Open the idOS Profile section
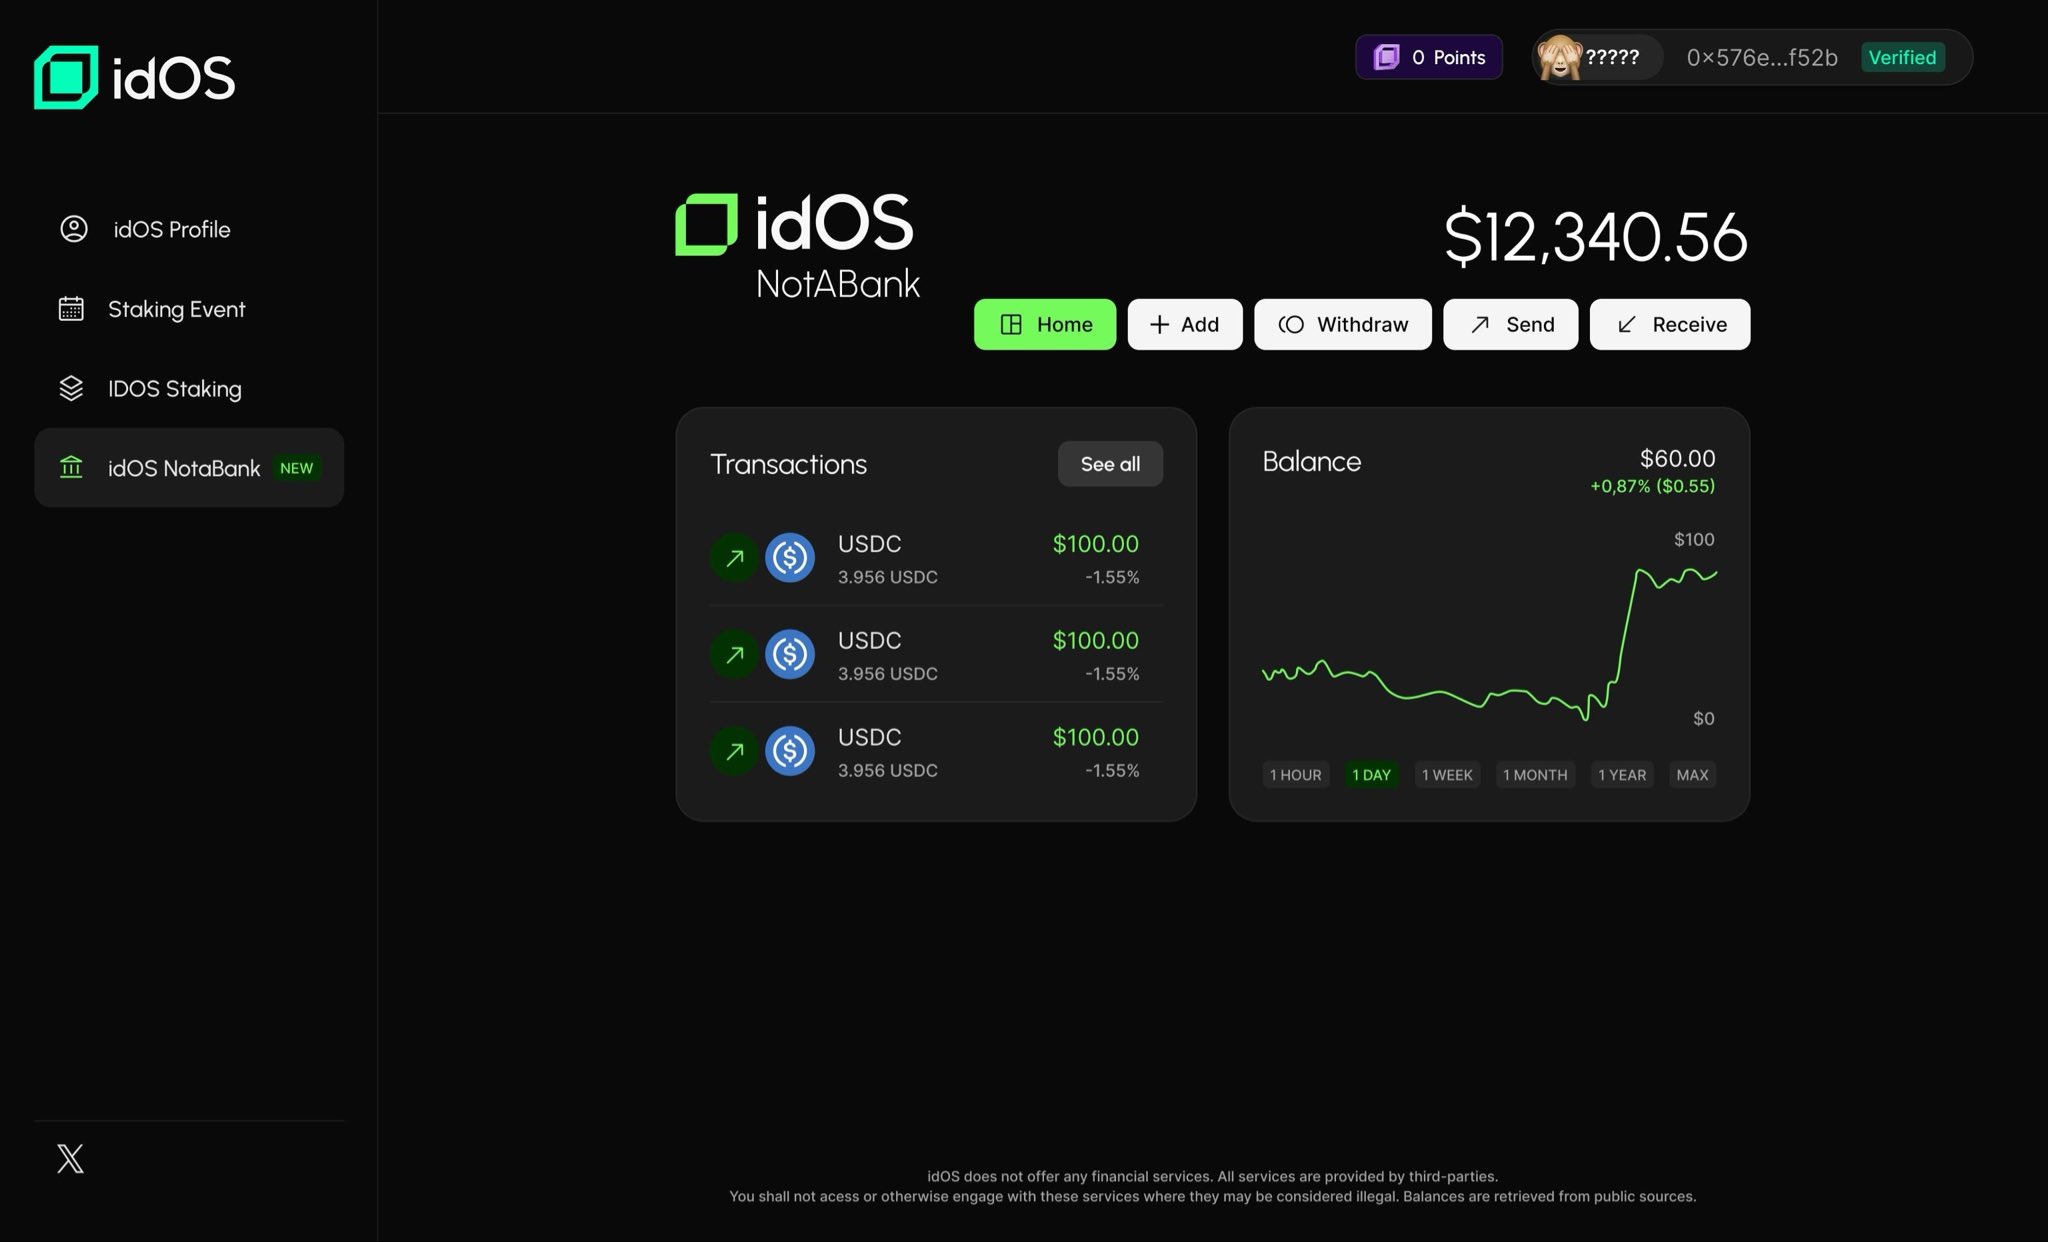The image size is (2048, 1242). tap(170, 229)
